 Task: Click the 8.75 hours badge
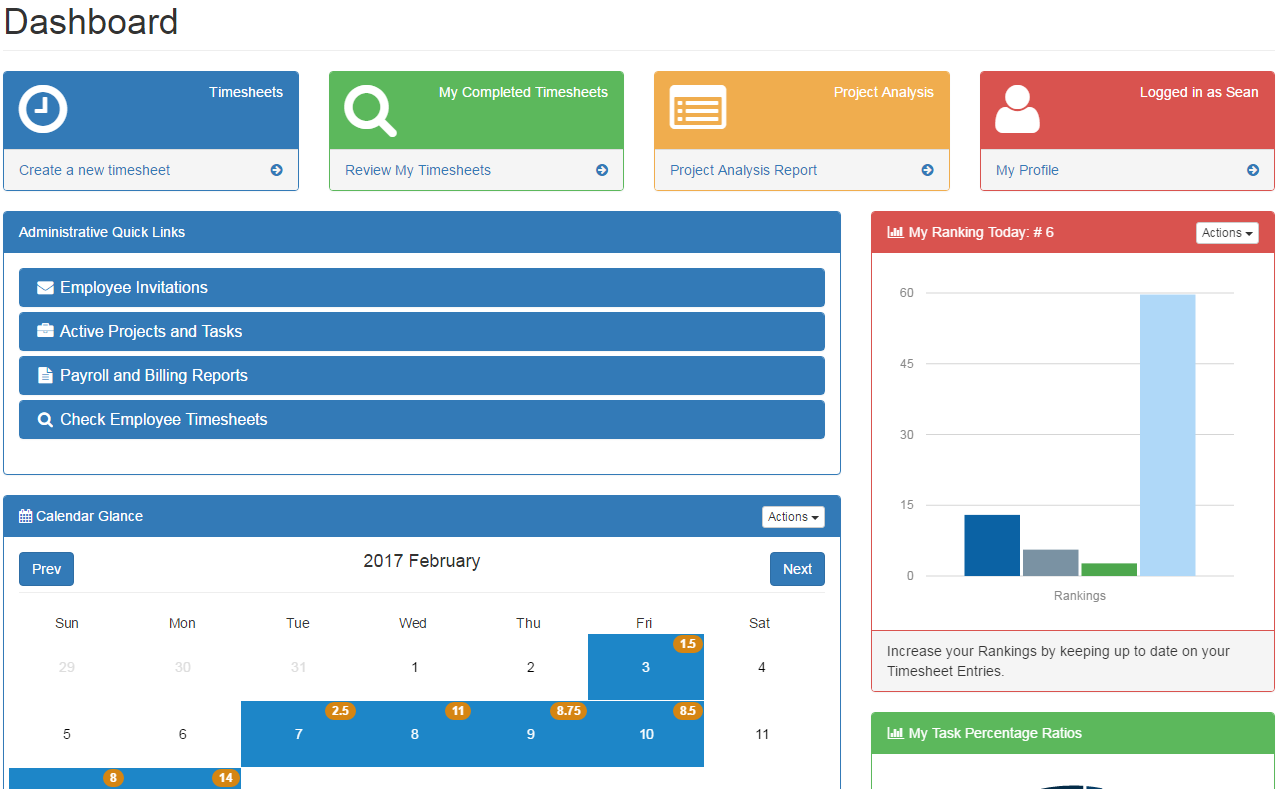[x=568, y=711]
